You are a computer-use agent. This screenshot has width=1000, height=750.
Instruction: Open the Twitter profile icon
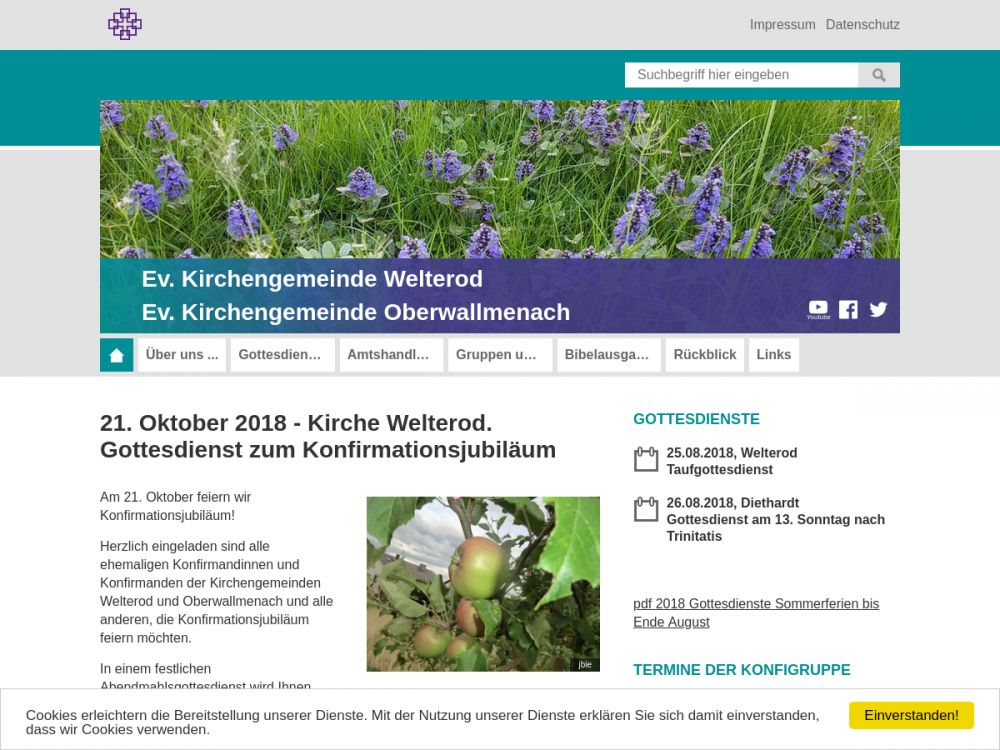[x=878, y=309]
